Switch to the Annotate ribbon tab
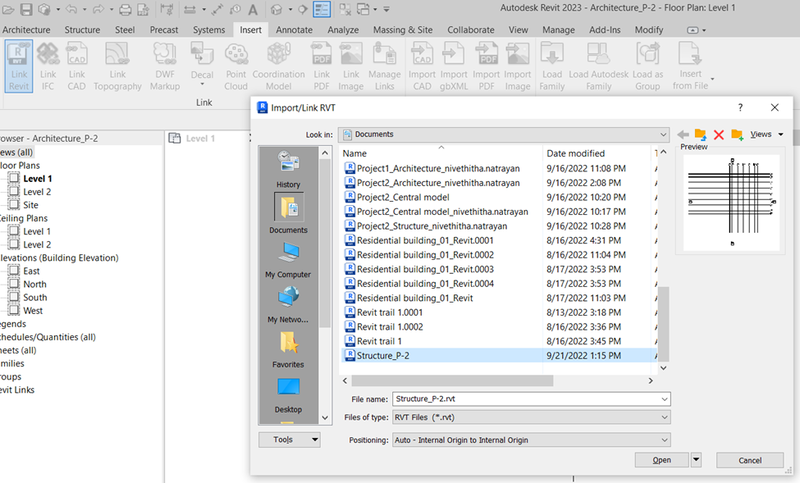800x483 pixels. click(x=294, y=30)
